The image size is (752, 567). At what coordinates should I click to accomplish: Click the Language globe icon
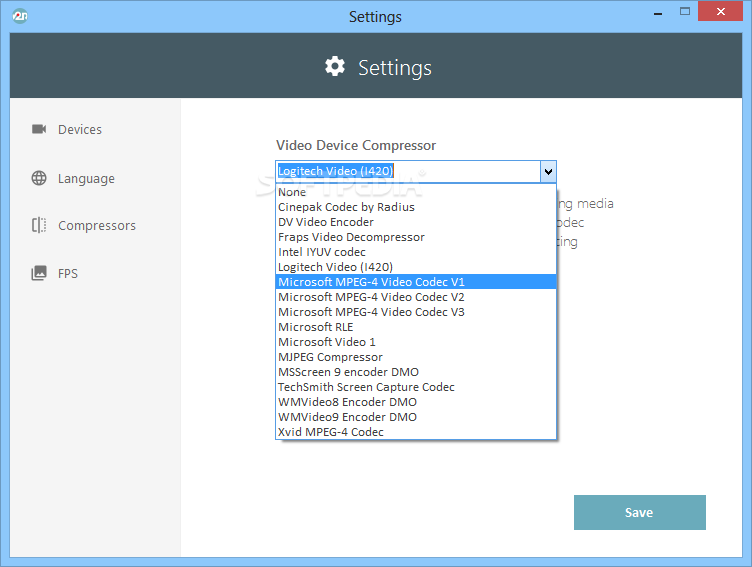pos(39,178)
